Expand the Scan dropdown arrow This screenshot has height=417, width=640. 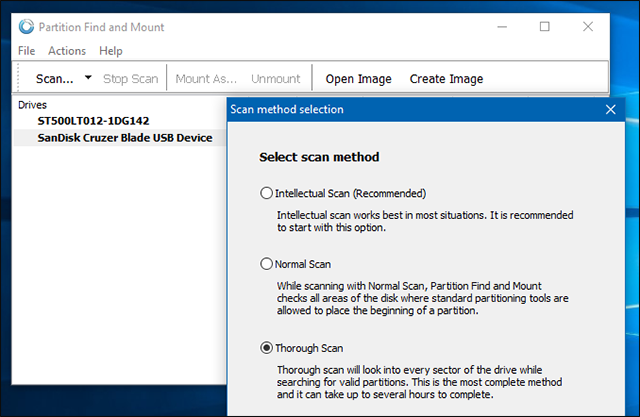click(88, 77)
